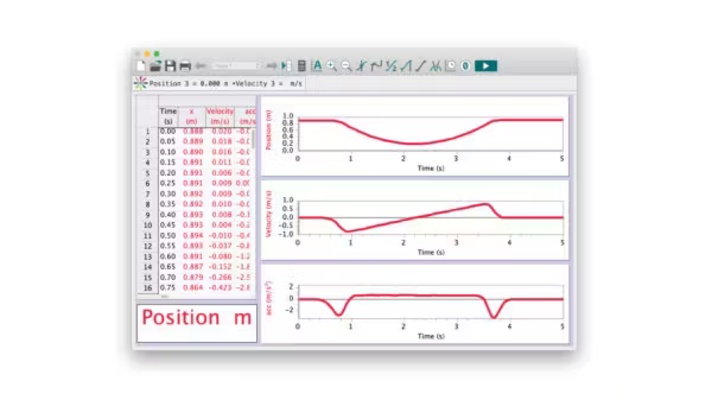Apply the Linear Fit line tool
The height and width of the screenshot is (400, 712).
click(x=420, y=66)
